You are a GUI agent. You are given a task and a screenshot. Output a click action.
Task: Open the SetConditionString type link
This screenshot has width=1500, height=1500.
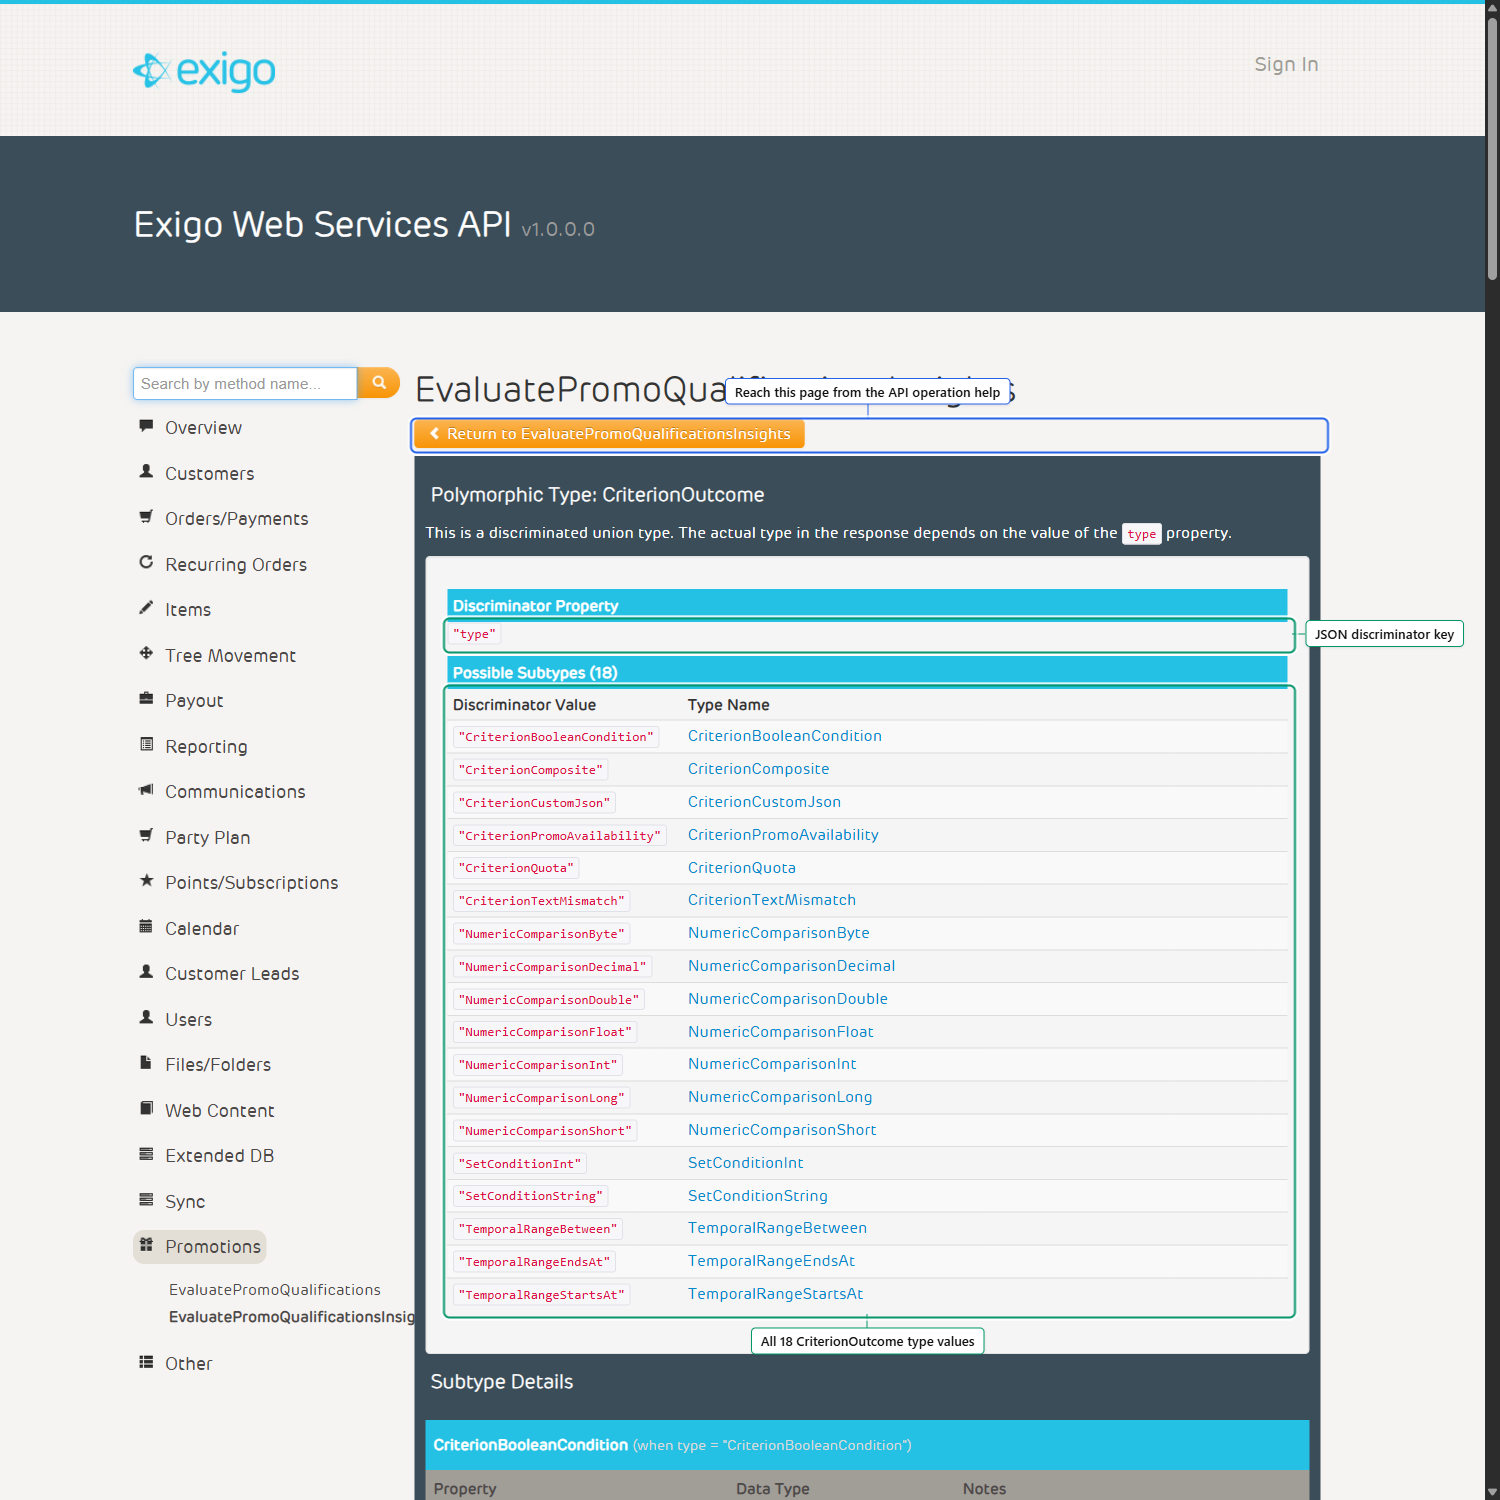pyautogui.click(x=758, y=1196)
